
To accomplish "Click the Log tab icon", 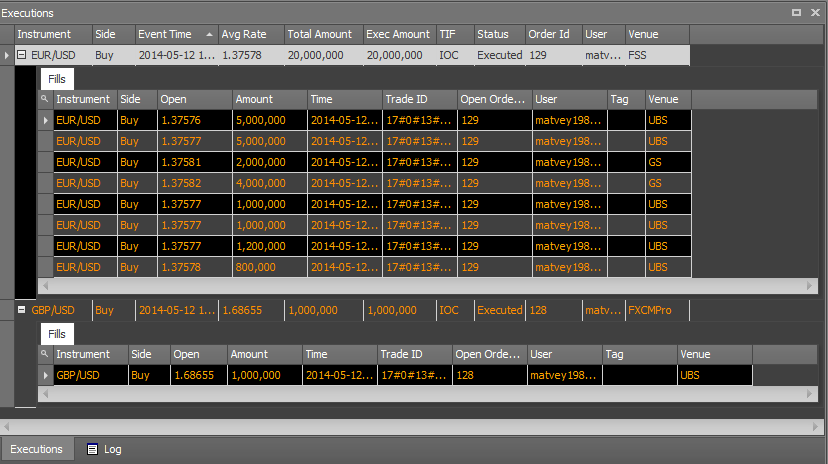I will coord(92,449).
